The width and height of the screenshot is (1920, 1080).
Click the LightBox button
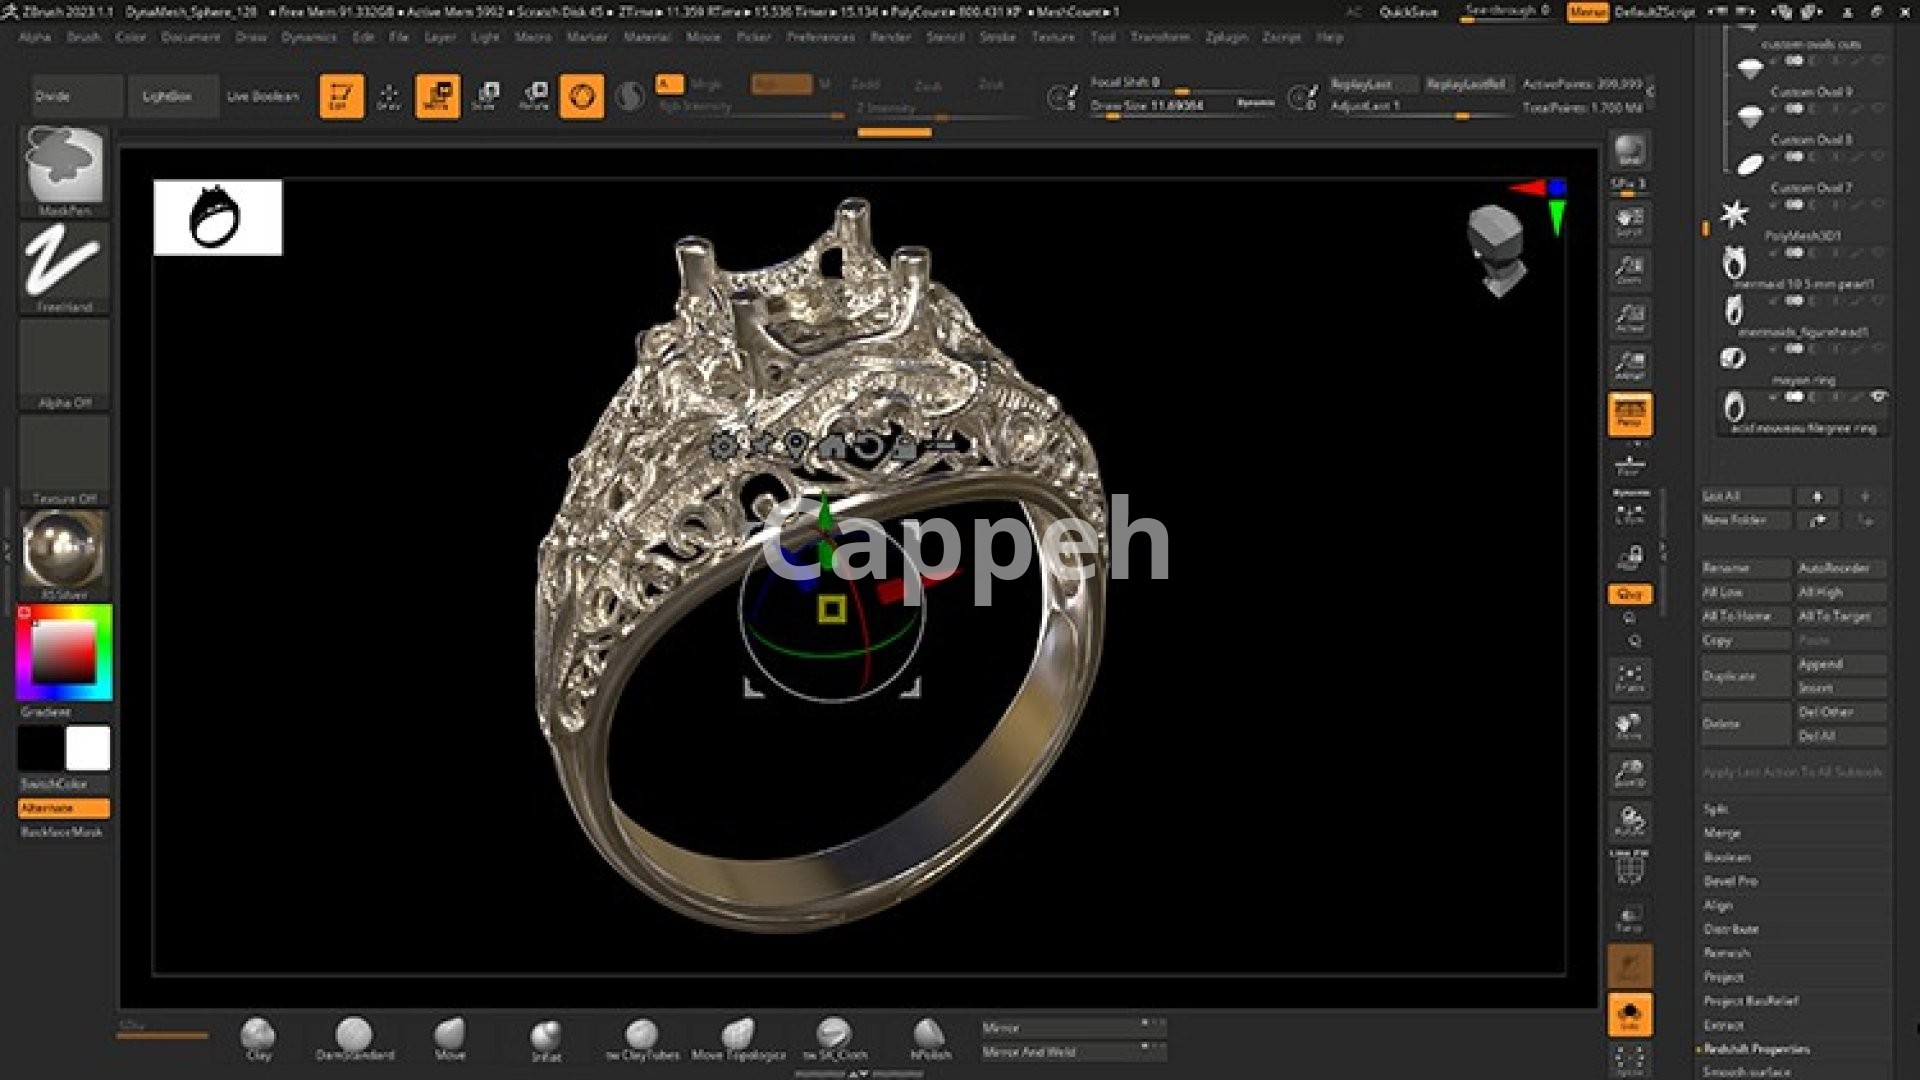(x=166, y=96)
